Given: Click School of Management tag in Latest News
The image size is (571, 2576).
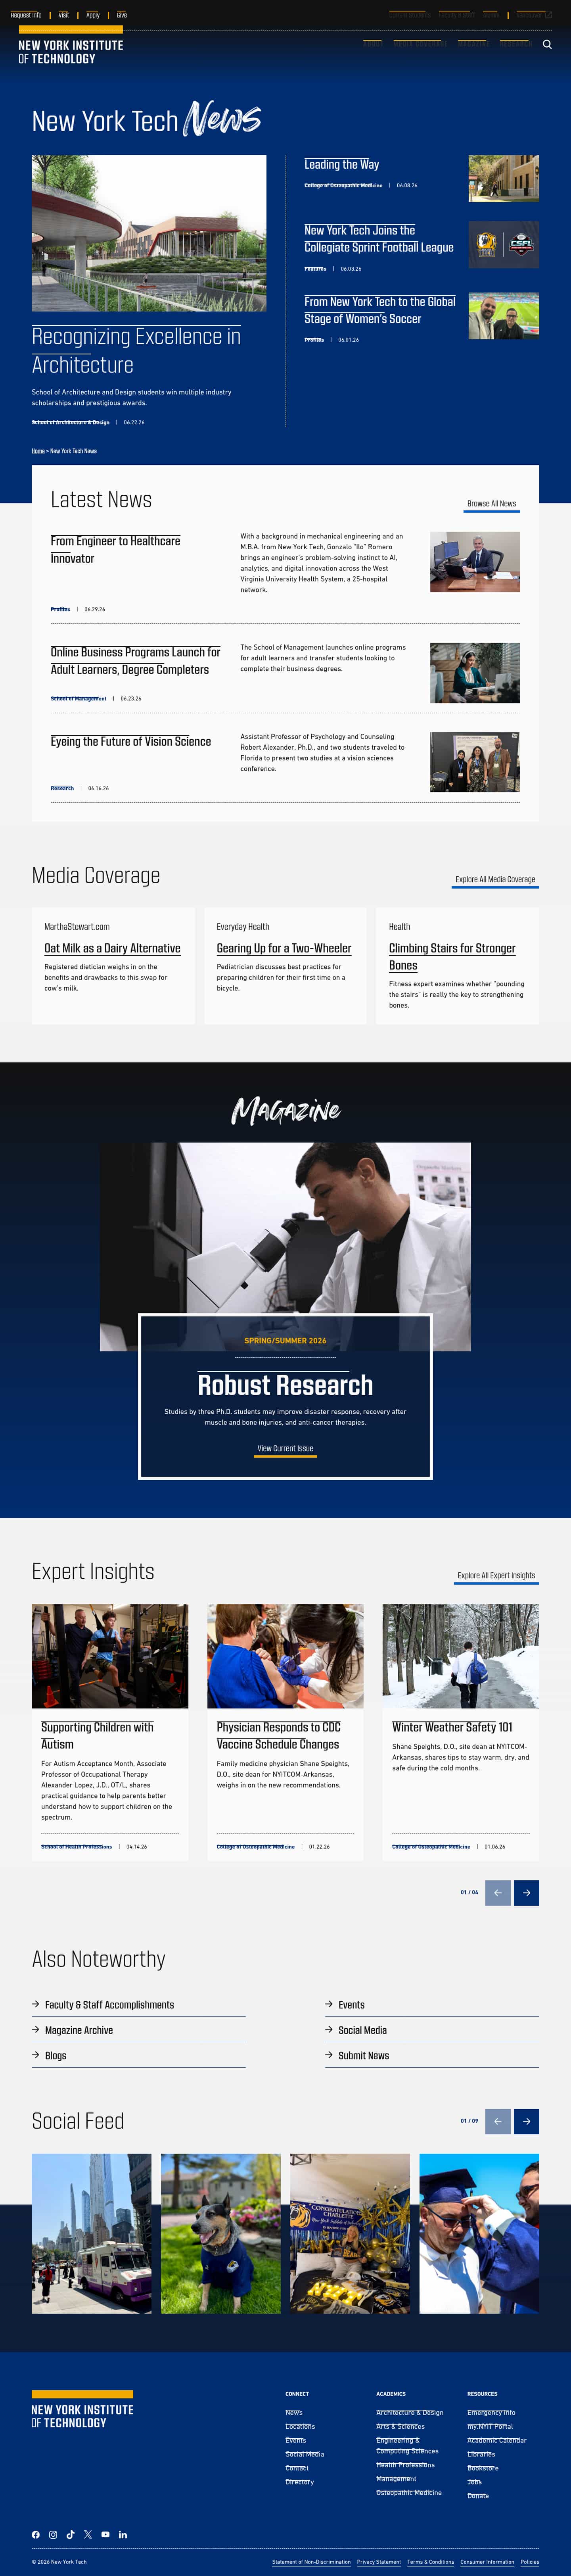Looking at the screenshot, I should pyautogui.click(x=78, y=699).
